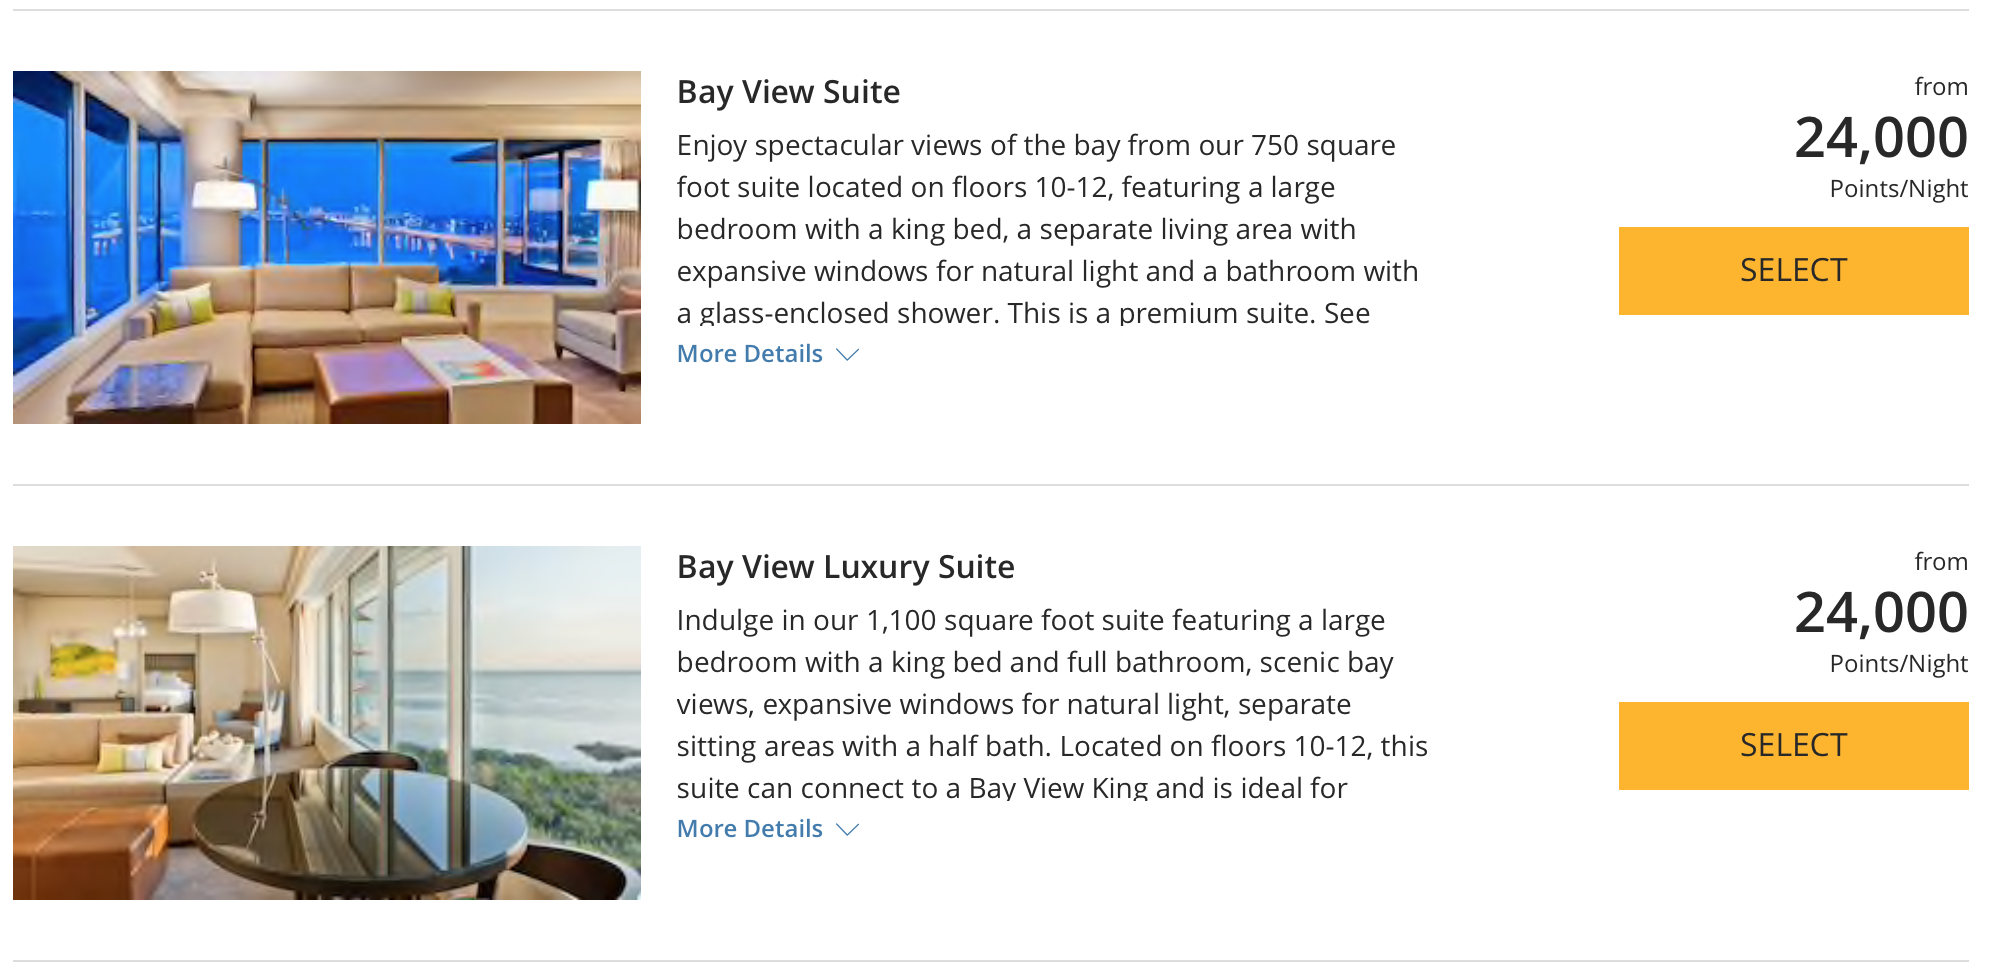Click the Bay View Suite title
Viewport: 2002px width, 976px height.
[788, 92]
